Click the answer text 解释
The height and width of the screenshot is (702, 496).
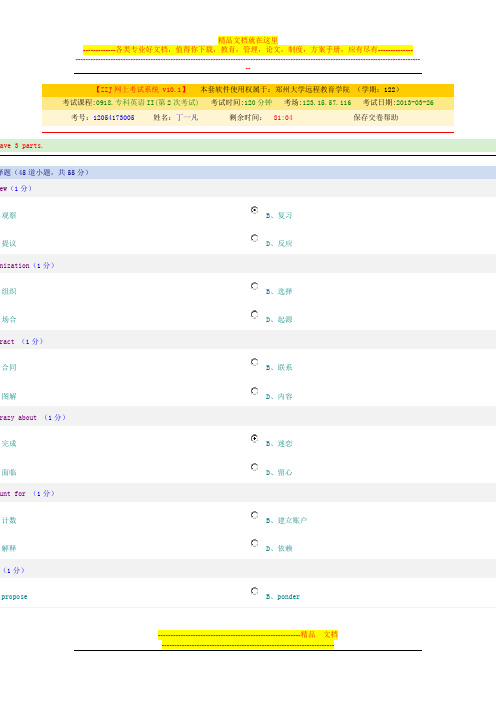(9, 548)
